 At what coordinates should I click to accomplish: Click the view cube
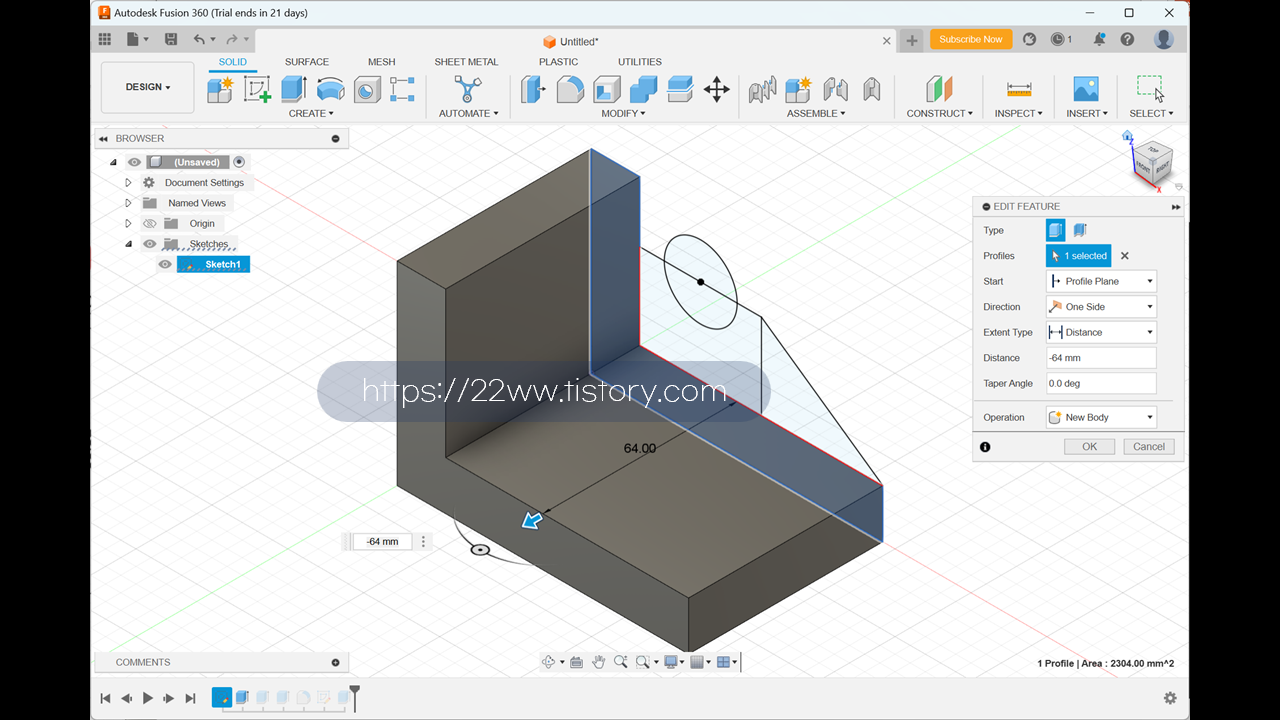1152,163
